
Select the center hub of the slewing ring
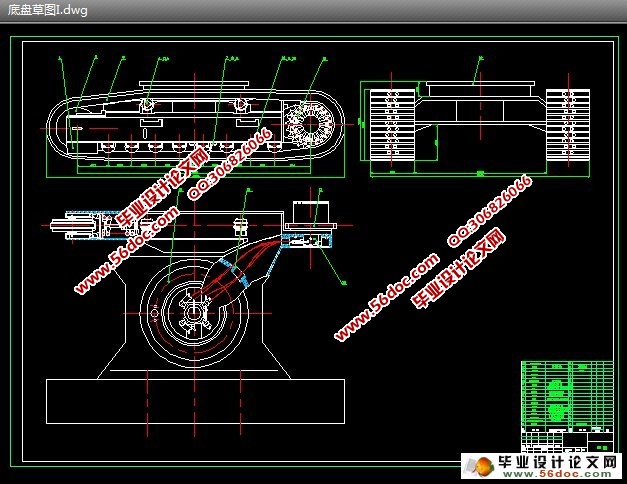click(194, 313)
